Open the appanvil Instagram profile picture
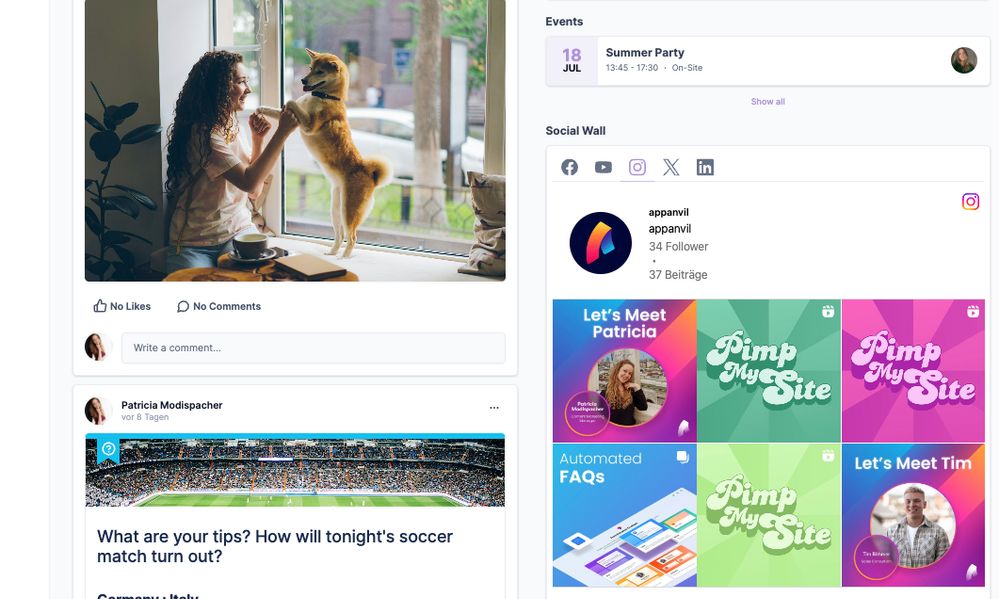999x599 pixels. click(600, 243)
